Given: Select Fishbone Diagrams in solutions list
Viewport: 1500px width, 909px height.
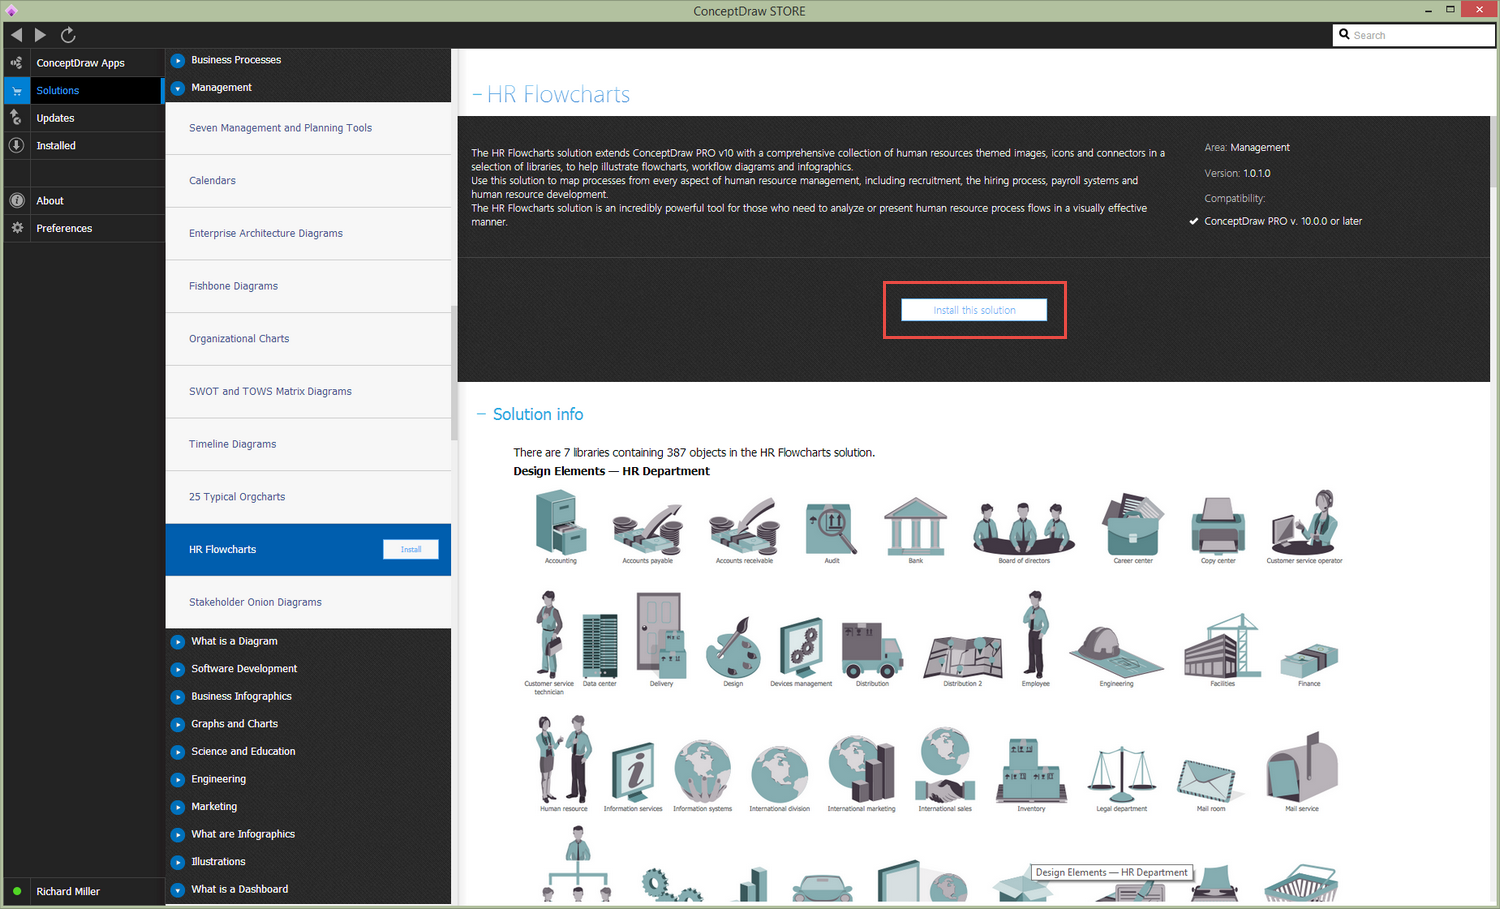Looking at the screenshot, I should coord(234,286).
